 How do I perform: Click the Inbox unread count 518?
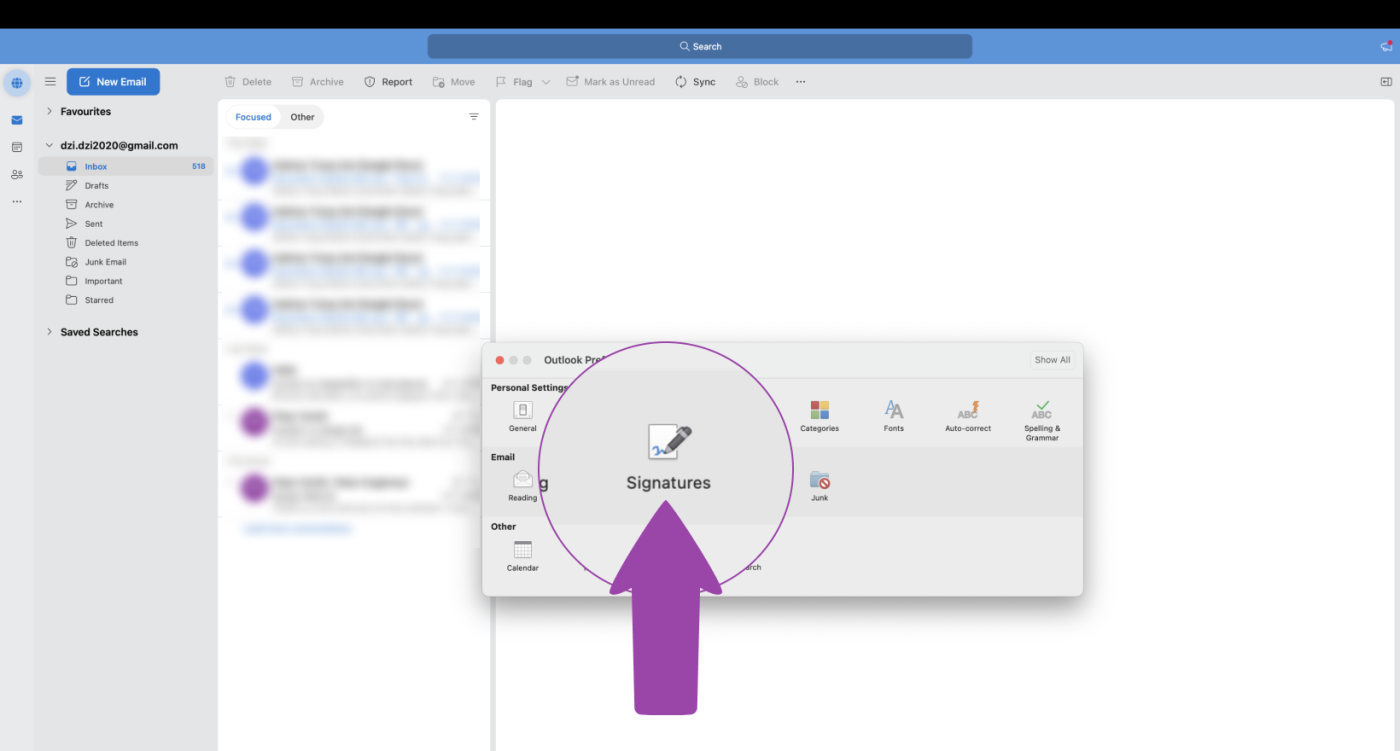pyautogui.click(x=199, y=166)
